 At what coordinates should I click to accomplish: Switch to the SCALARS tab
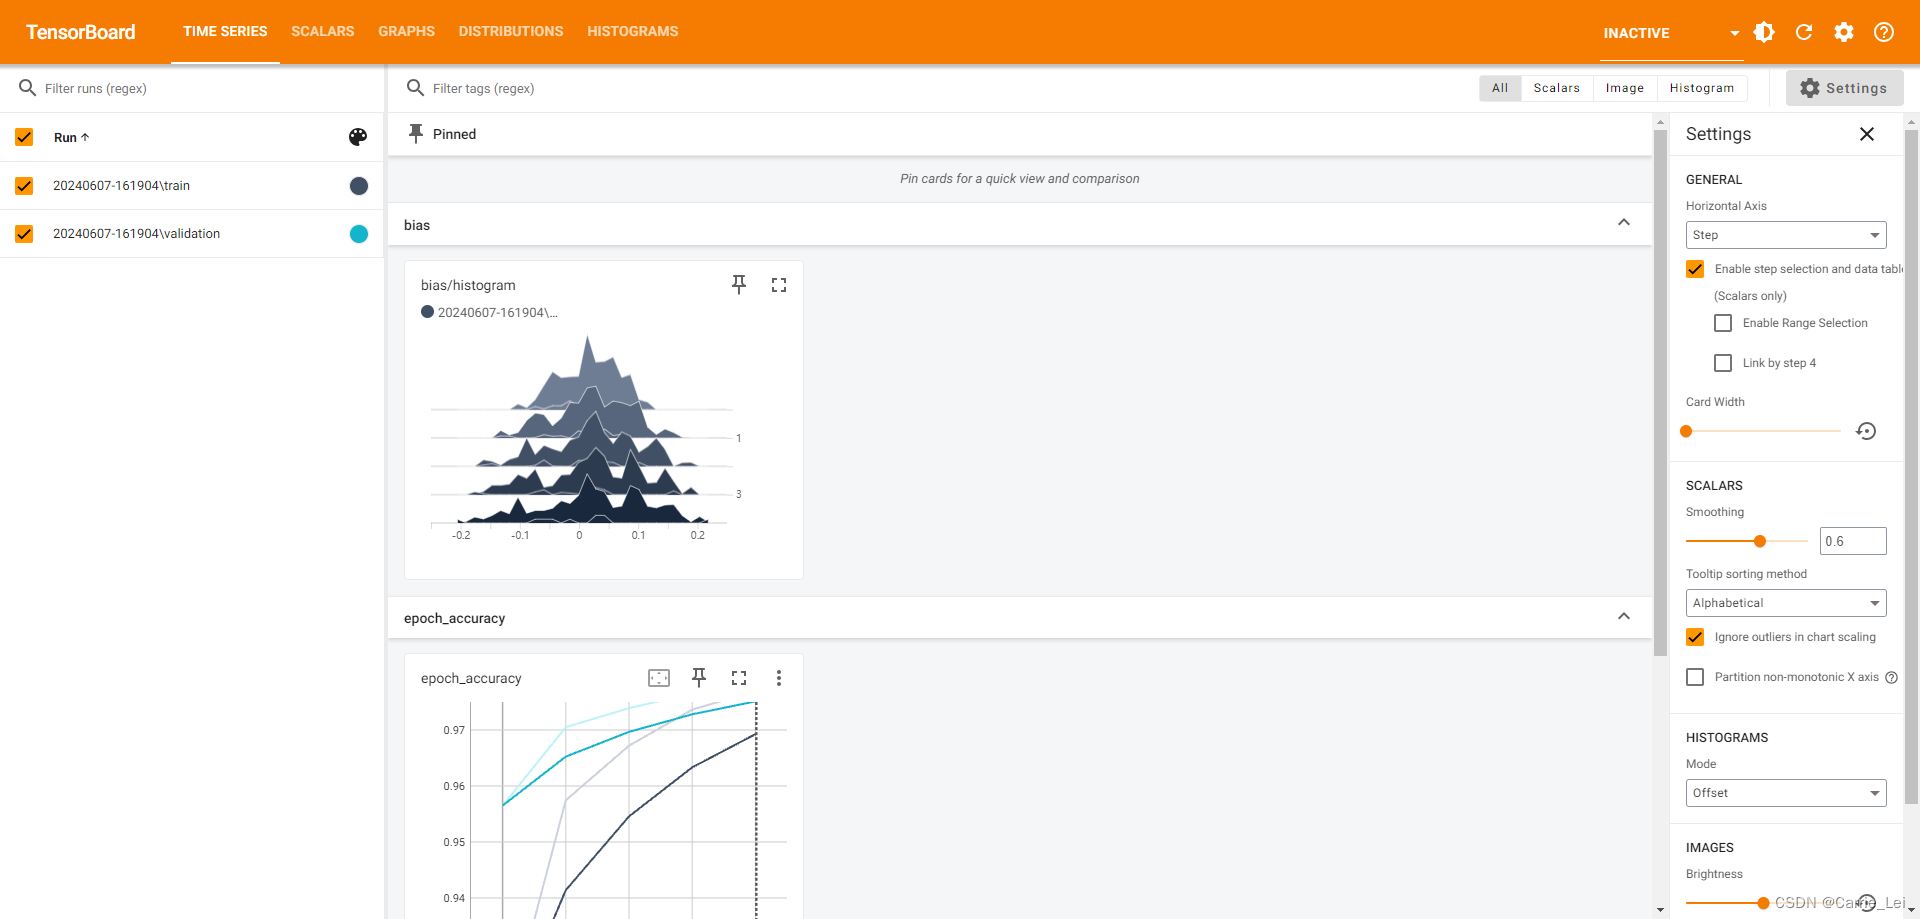point(323,32)
